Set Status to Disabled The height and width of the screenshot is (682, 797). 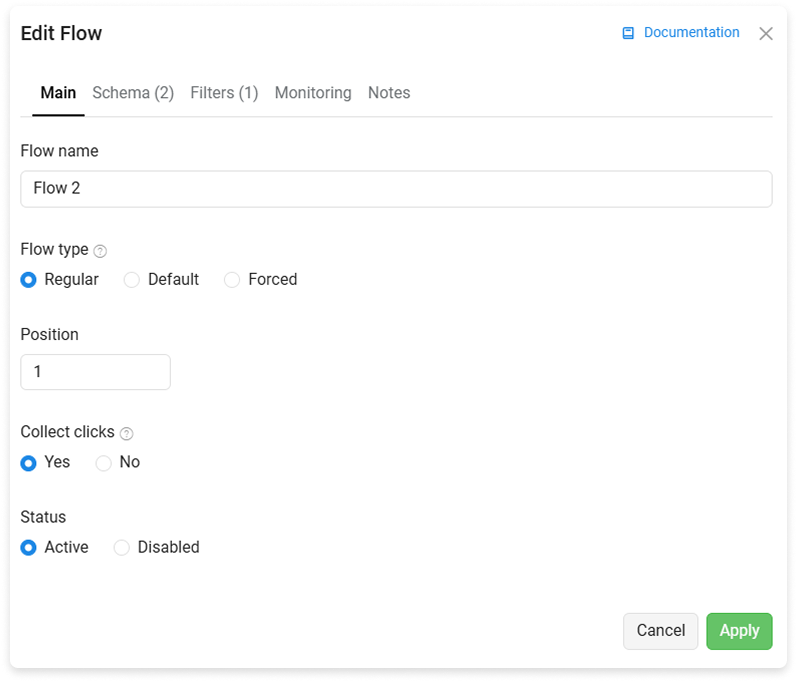(121, 548)
